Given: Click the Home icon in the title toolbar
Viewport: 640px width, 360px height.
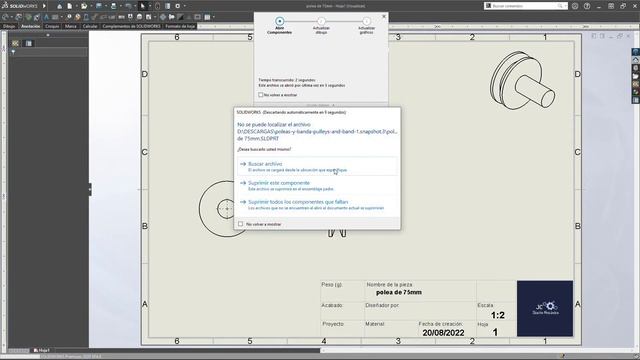Looking at the screenshot, I should point(60,6).
